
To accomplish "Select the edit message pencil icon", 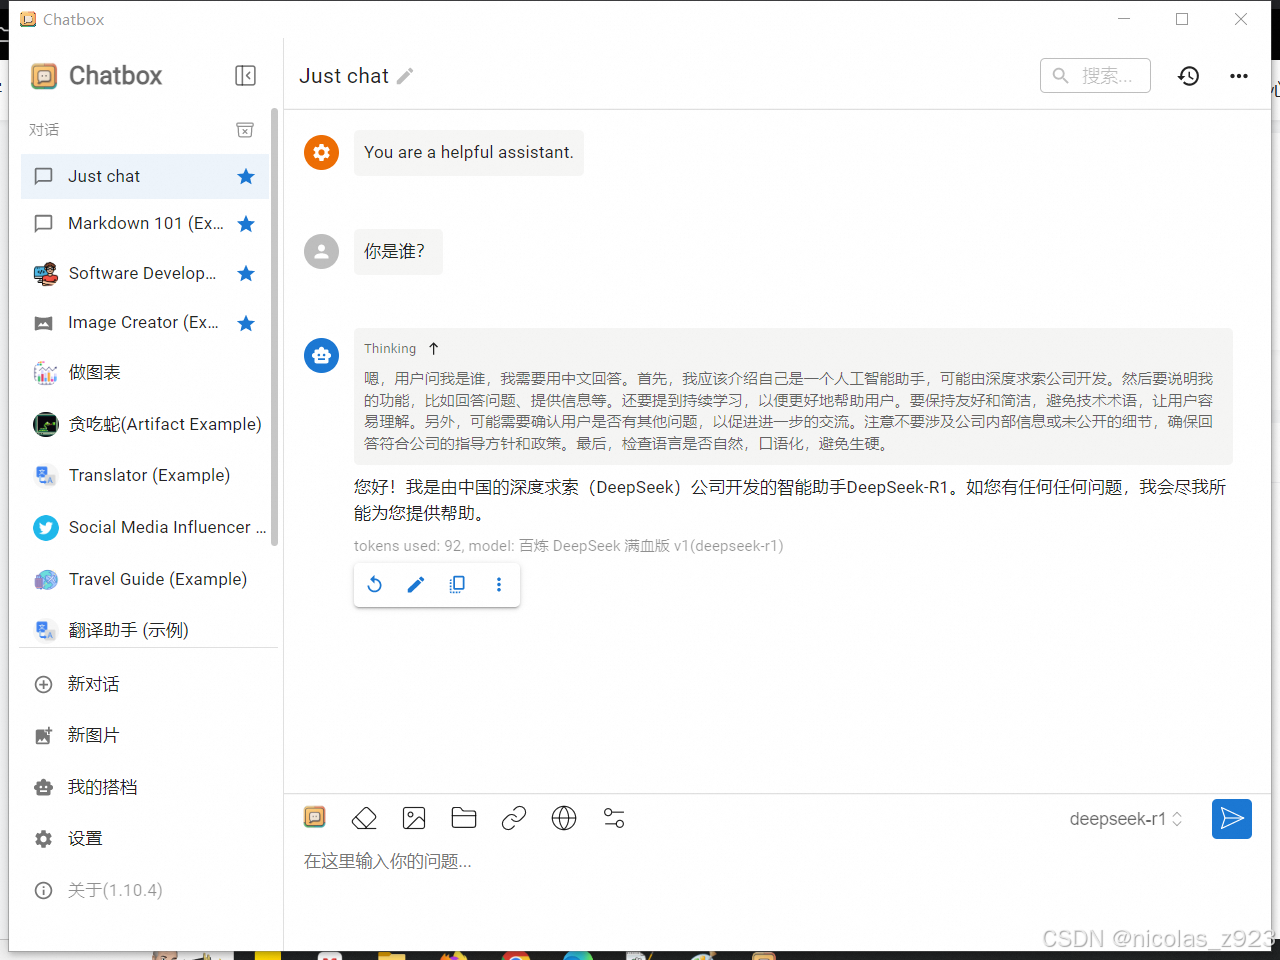I will point(416,584).
